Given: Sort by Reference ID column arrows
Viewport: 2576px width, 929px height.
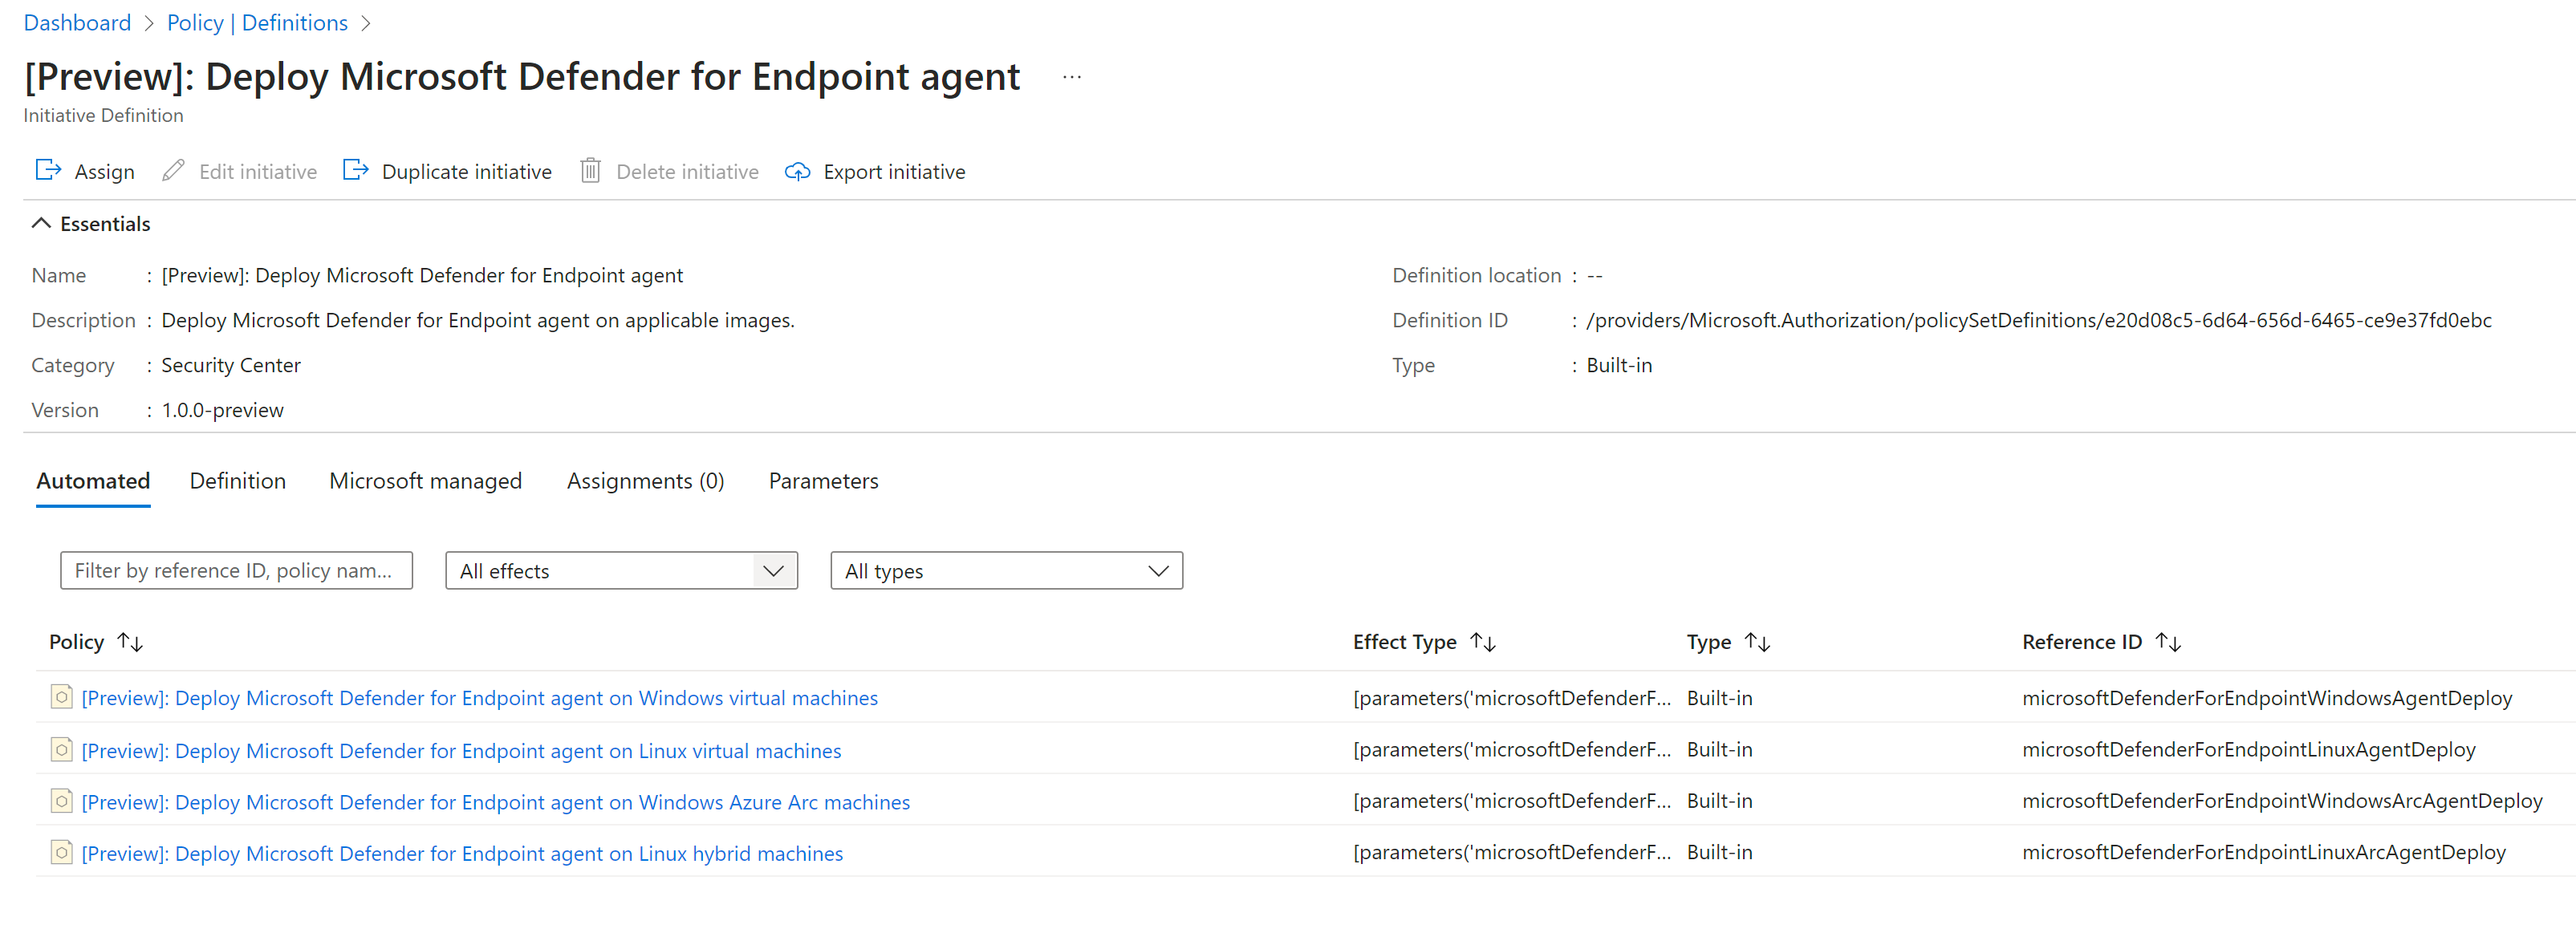Looking at the screenshot, I should click(2168, 642).
